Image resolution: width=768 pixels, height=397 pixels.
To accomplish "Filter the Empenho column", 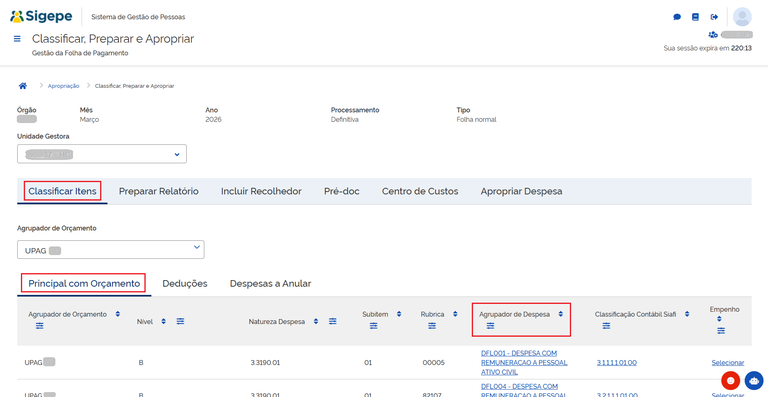I will [721, 331].
